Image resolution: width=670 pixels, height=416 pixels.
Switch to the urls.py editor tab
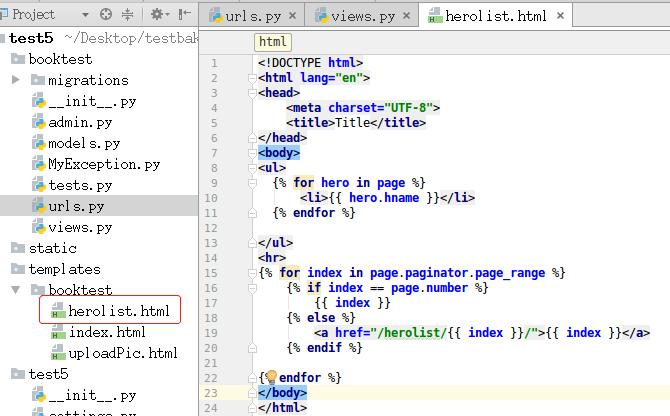click(253, 16)
